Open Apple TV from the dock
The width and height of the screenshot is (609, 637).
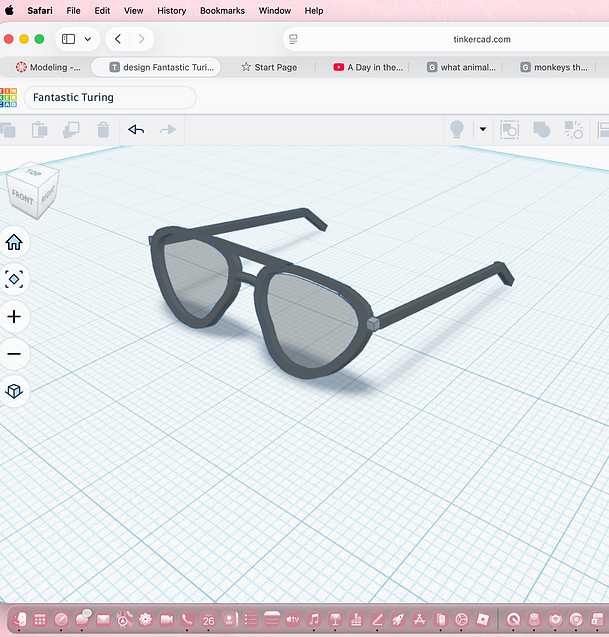click(293, 619)
